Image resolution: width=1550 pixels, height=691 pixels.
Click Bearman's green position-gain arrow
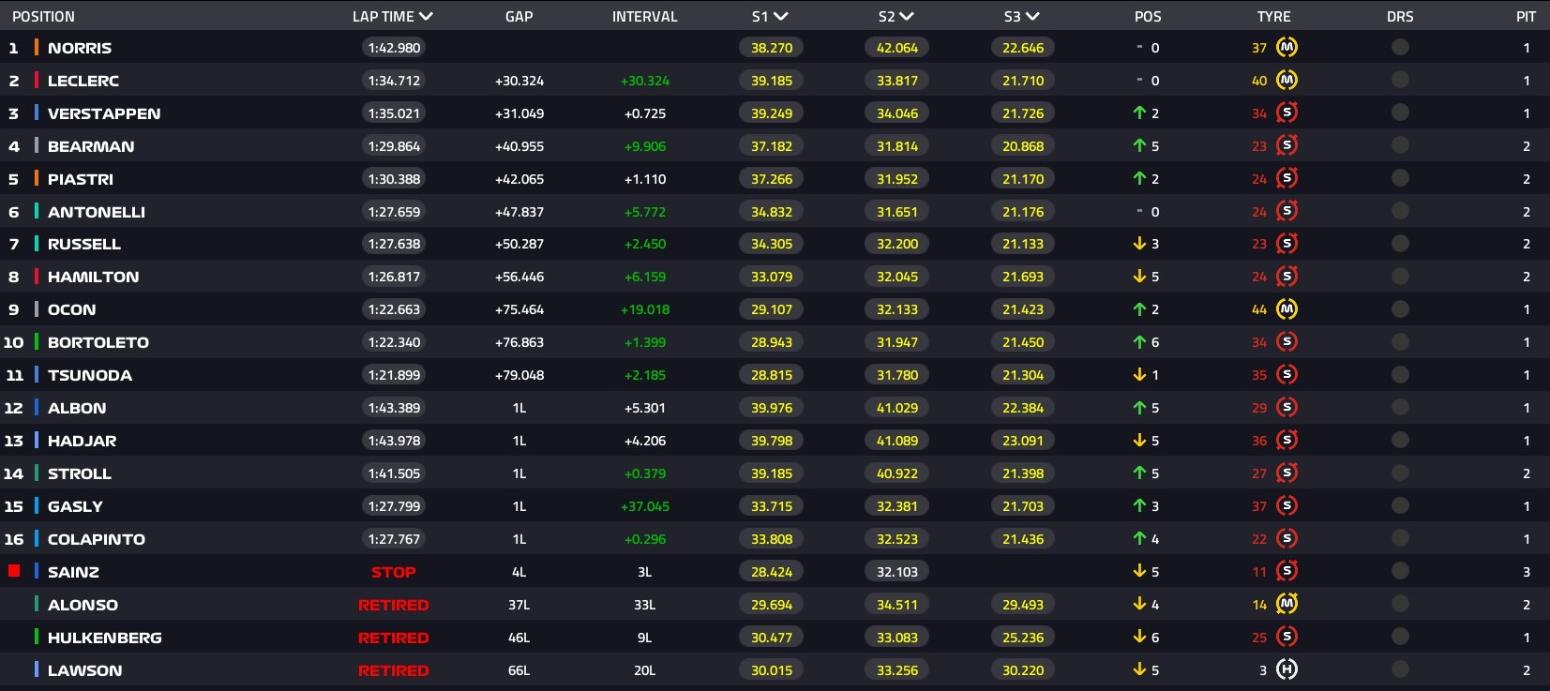pyautogui.click(x=1138, y=146)
